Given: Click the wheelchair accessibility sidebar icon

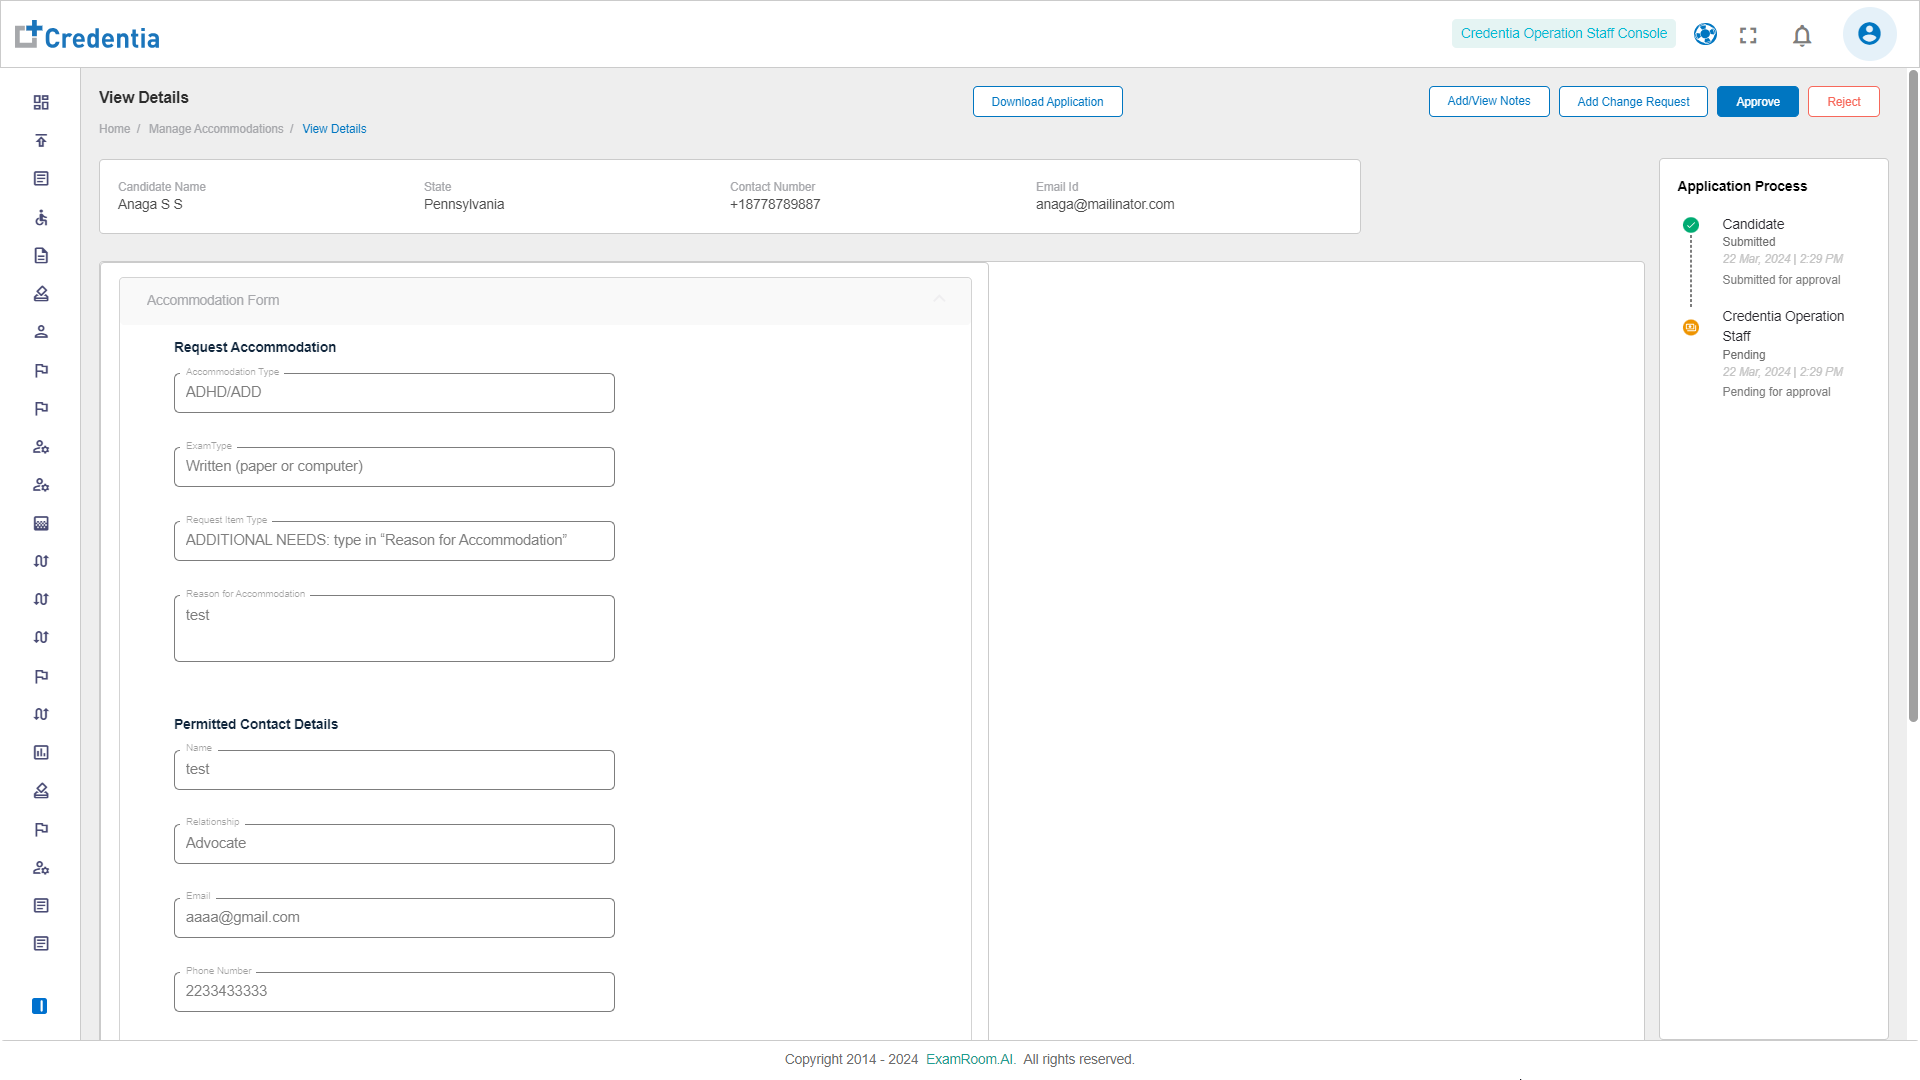Looking at the screenshot, I should (x=41, y=218).
